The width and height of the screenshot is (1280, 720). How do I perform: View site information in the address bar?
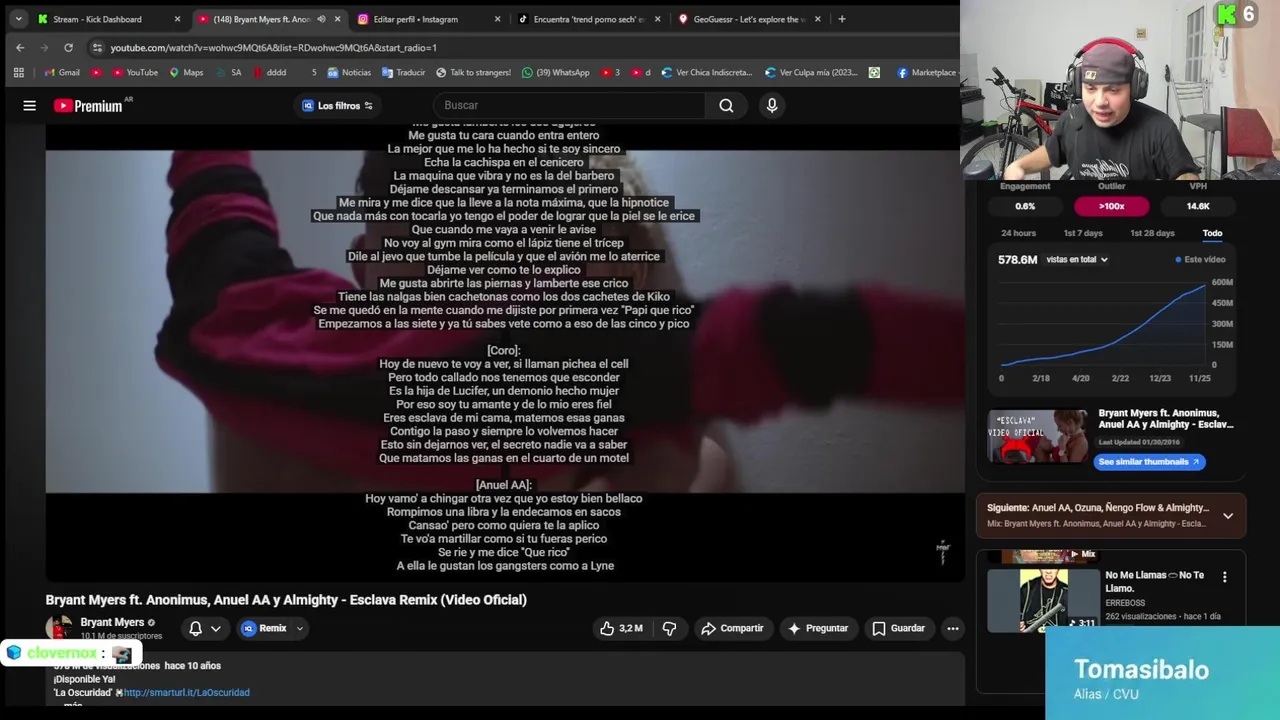pyautogui.click(x=97, y=47)
